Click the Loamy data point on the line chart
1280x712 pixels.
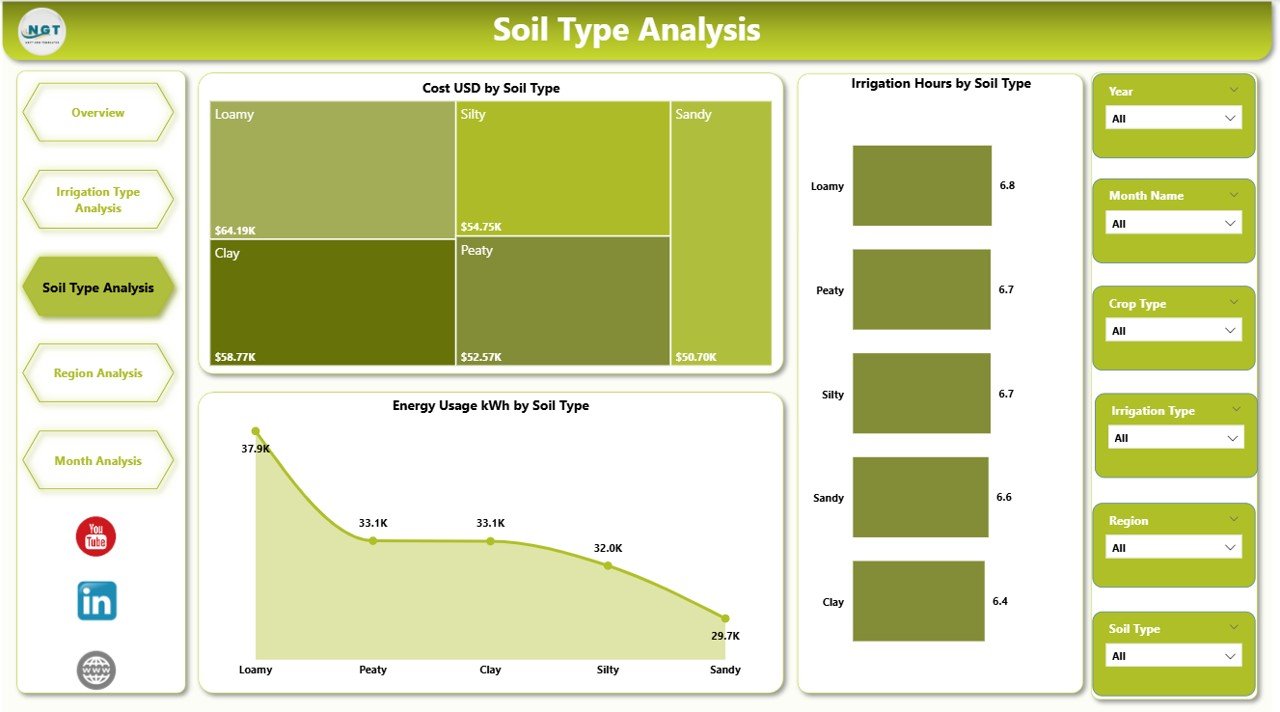[256, 432]
